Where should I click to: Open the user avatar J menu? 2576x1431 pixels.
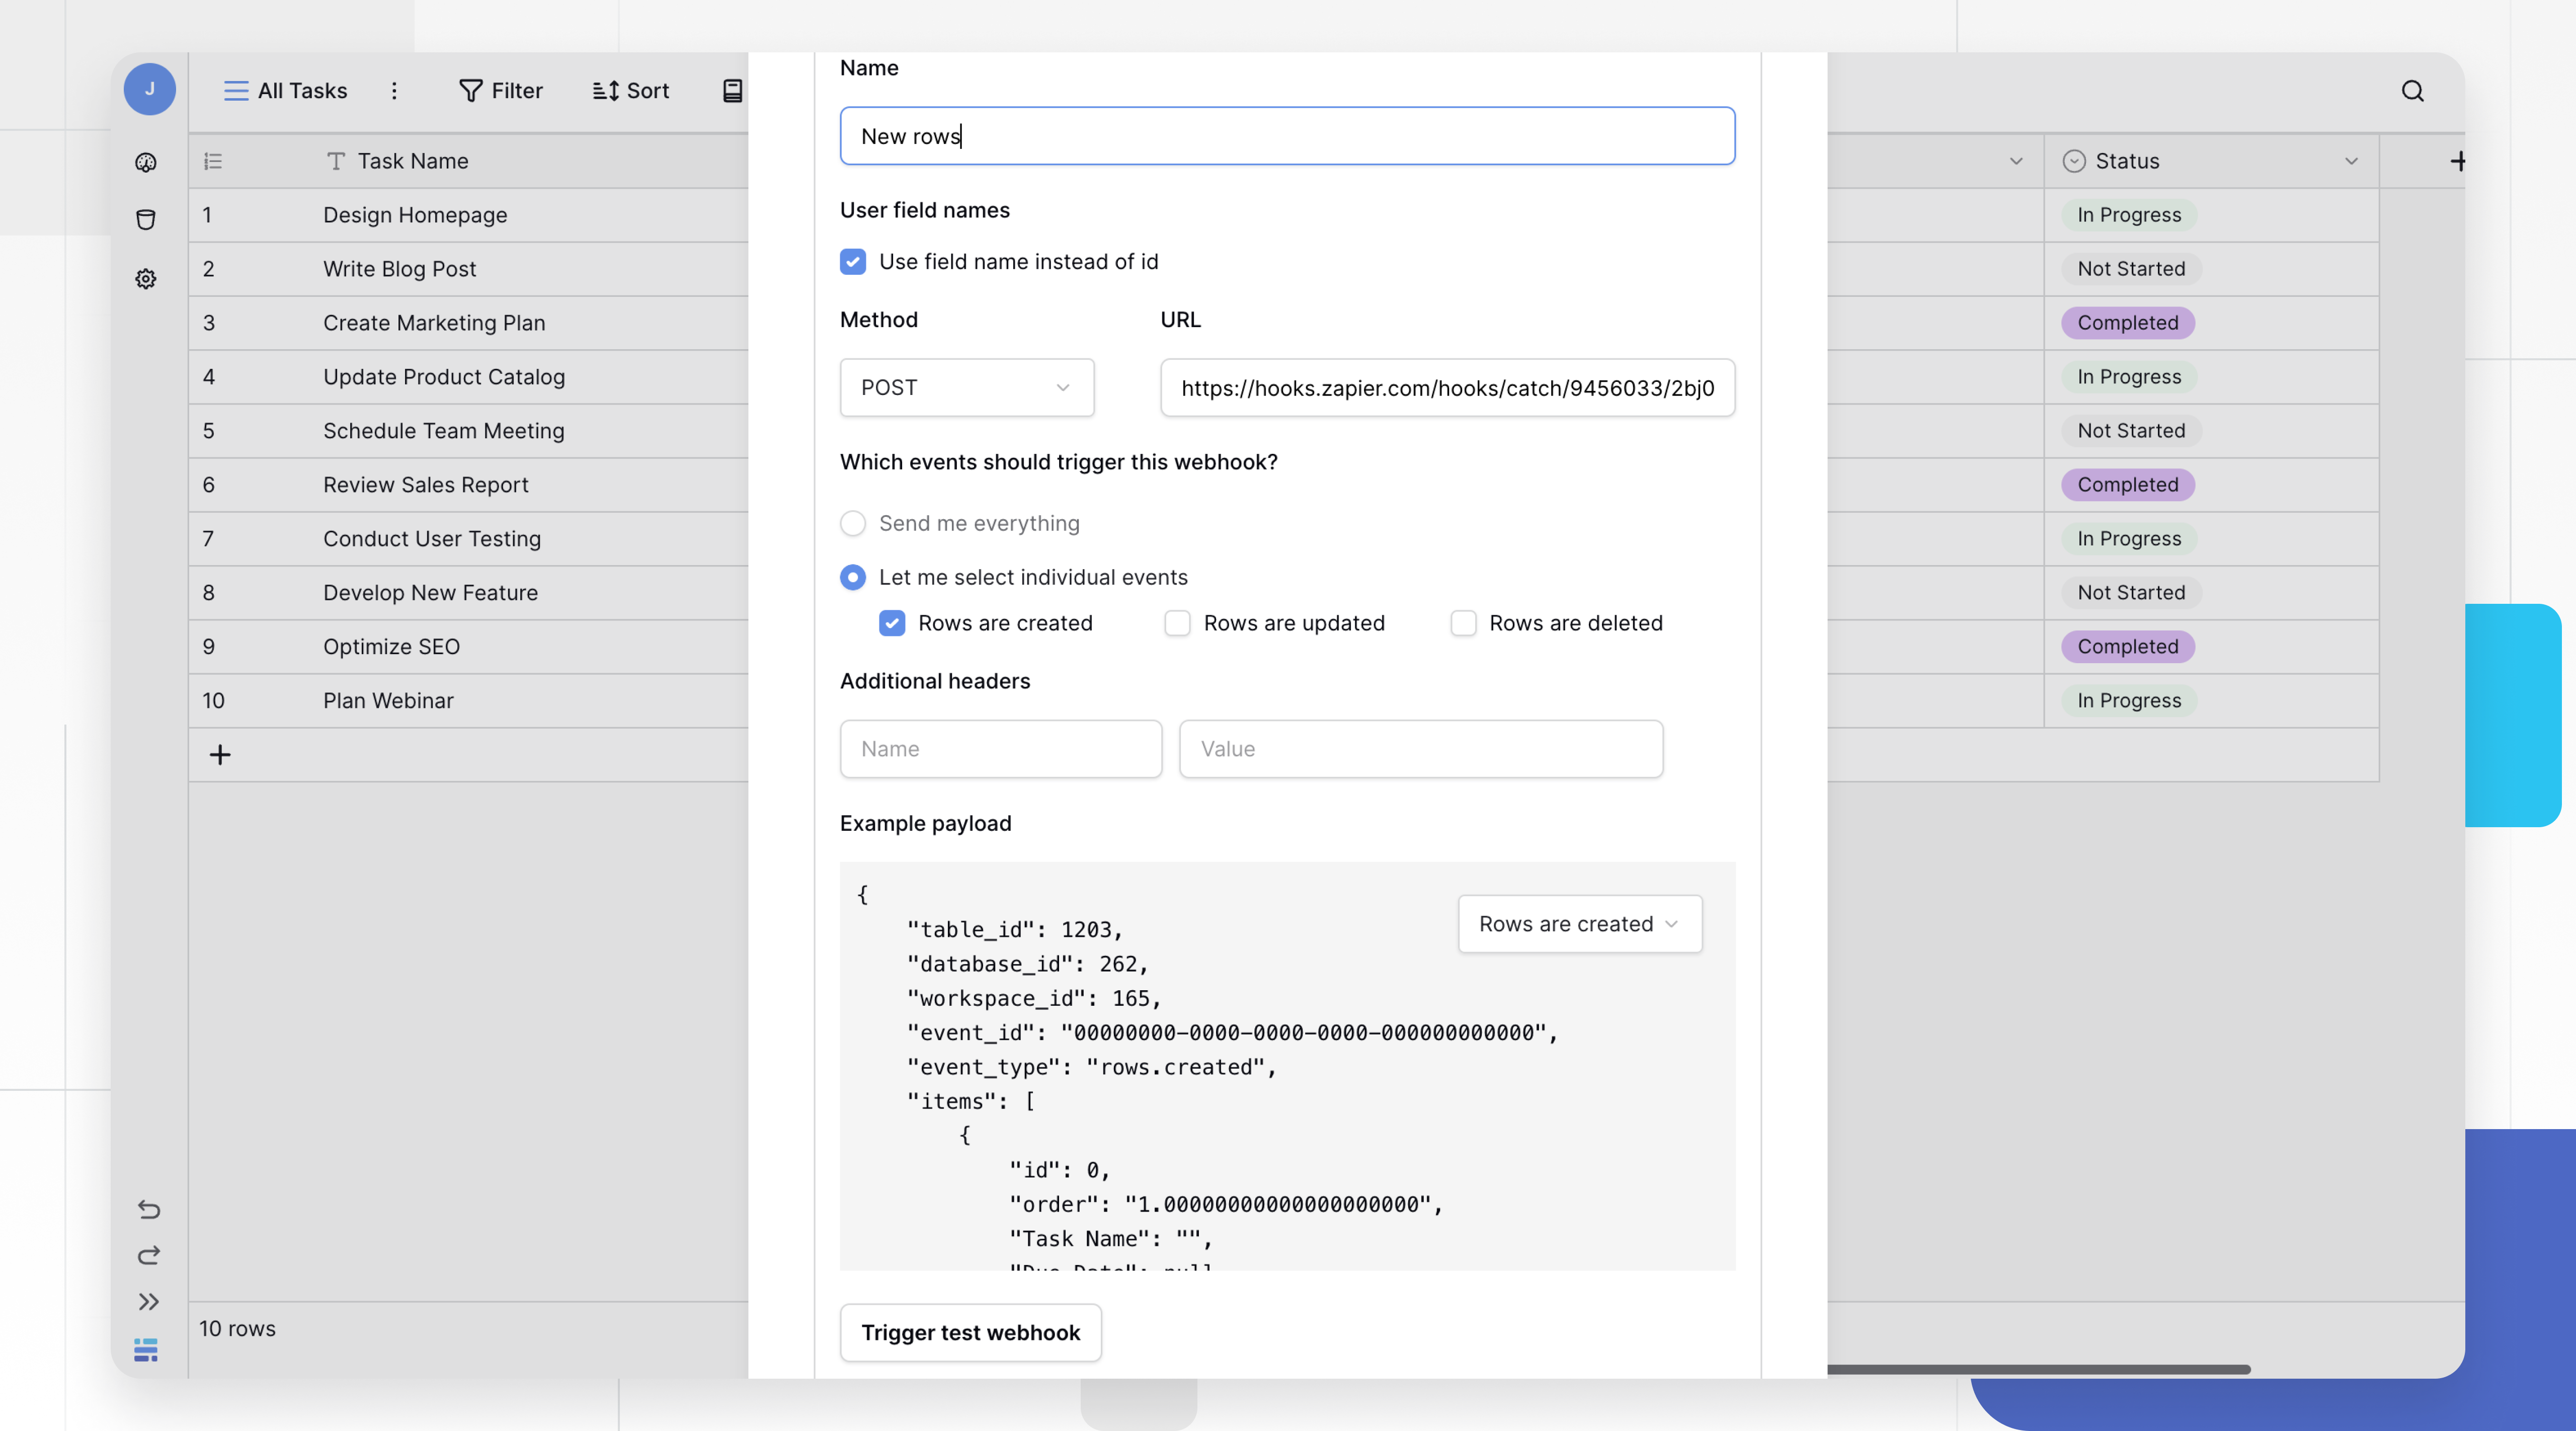pyautogui.click(x=149, y=90)
